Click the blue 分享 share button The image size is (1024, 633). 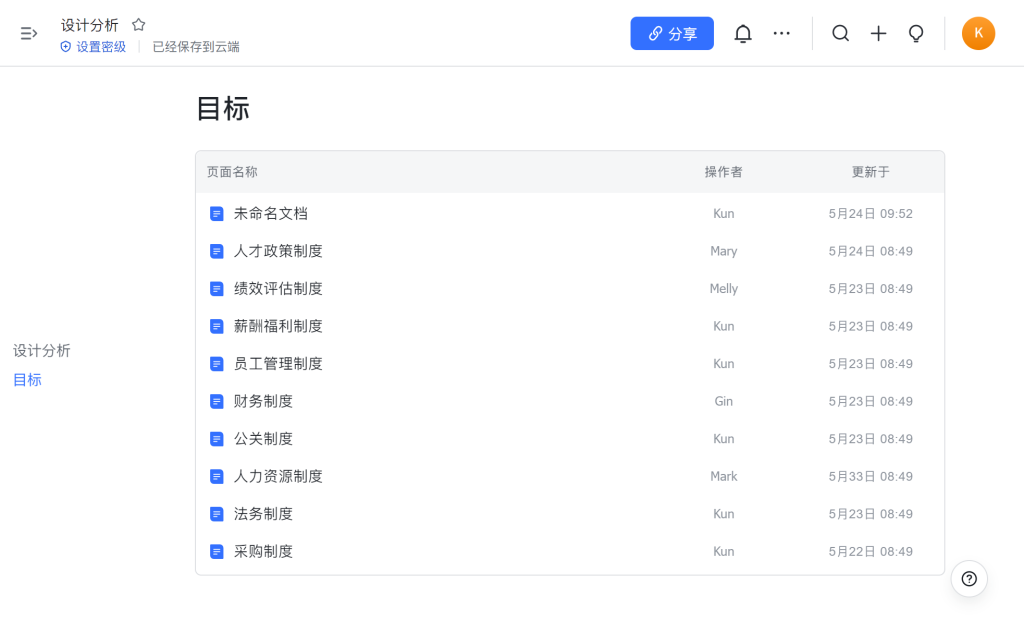pyautogui.click(x=672, y=33)
